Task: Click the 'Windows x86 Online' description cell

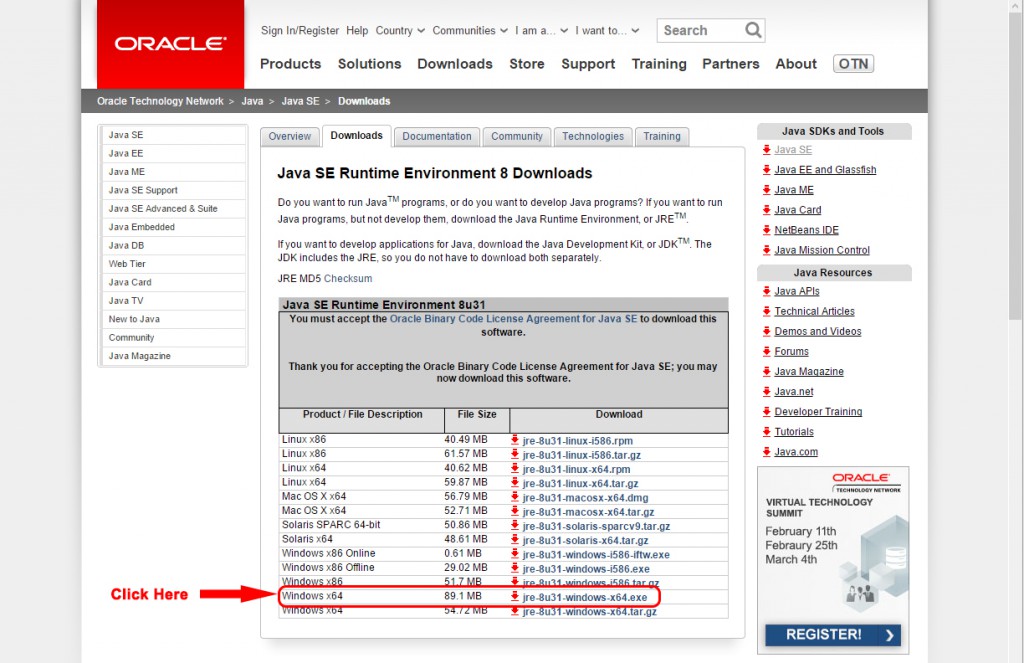Action: pos(328,553)
